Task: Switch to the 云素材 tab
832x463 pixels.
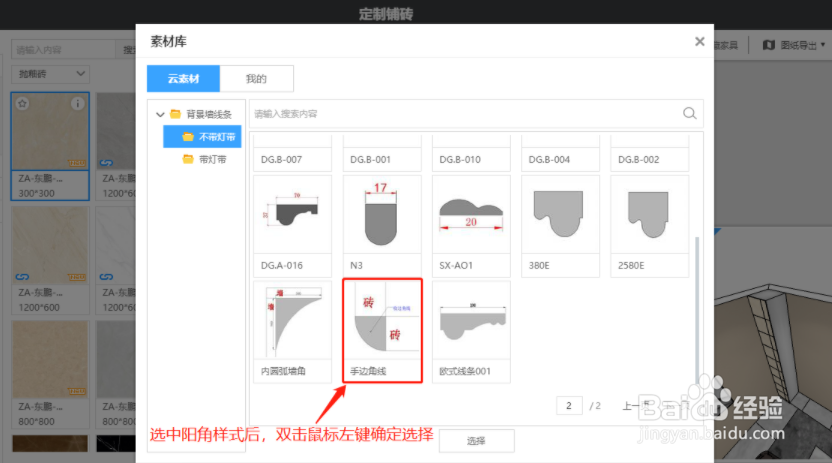Action: (183, 78)
